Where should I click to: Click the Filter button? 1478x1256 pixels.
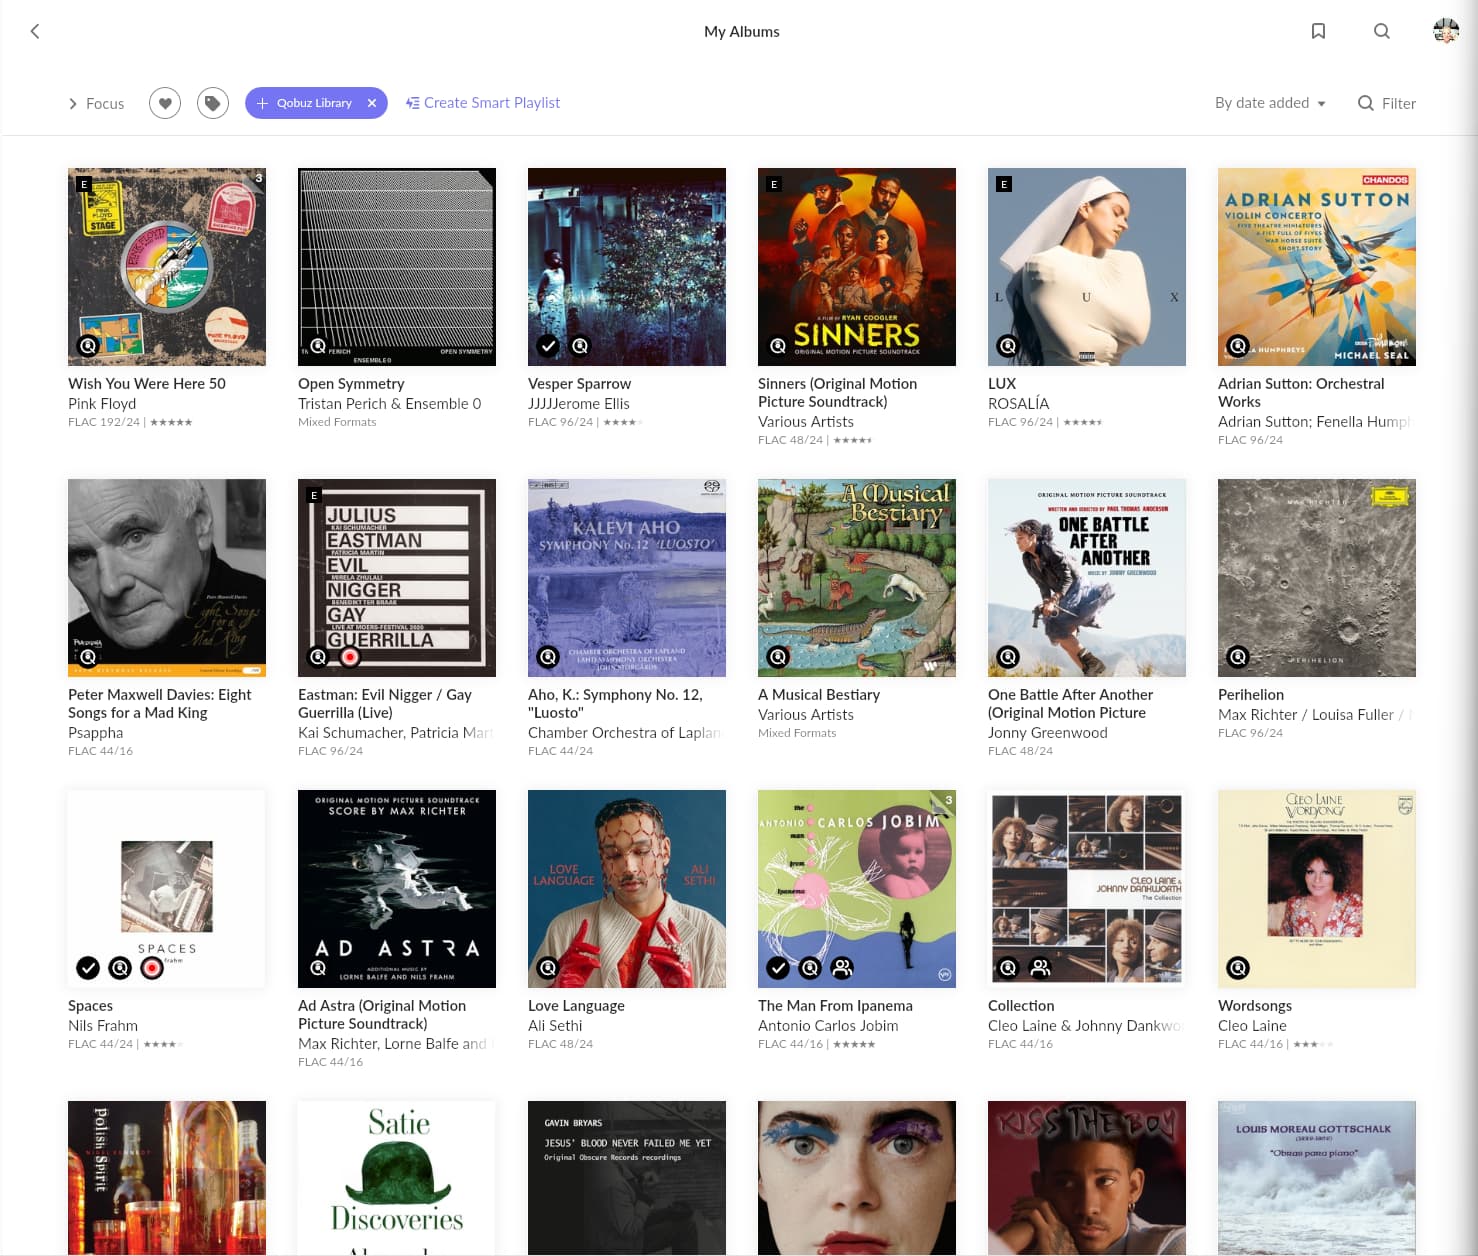pyautogui.click(x=1386, y=103)
